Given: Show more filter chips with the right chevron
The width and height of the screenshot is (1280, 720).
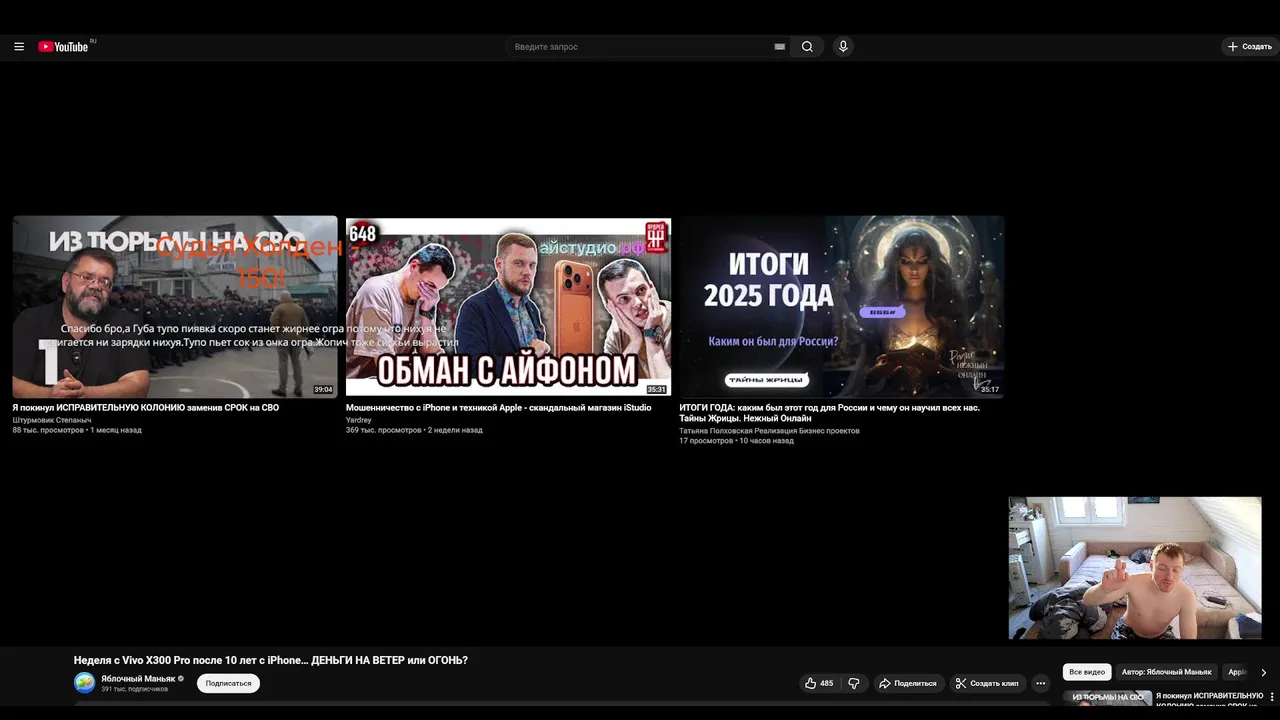Looking at the screenshot, I should tap(1263, 672).
